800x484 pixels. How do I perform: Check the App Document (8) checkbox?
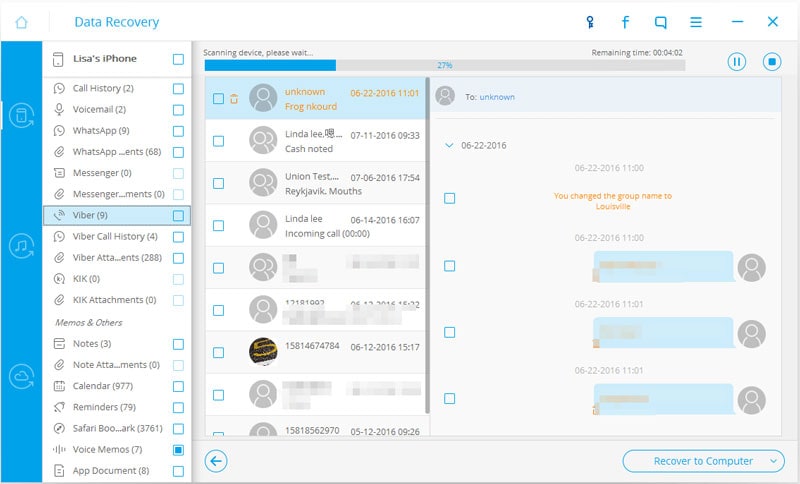pyautogui.click(x=178, y=471)
